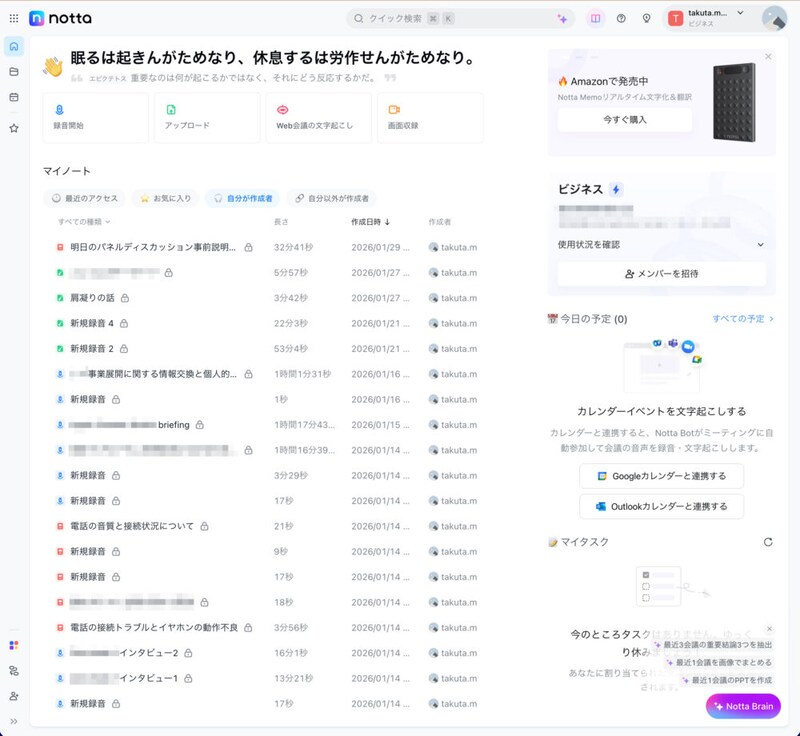Viewport: 800px width, 736px height.
Task: Click the apps grid icon beside Notta logo
Action: click(x=13, y=18)
